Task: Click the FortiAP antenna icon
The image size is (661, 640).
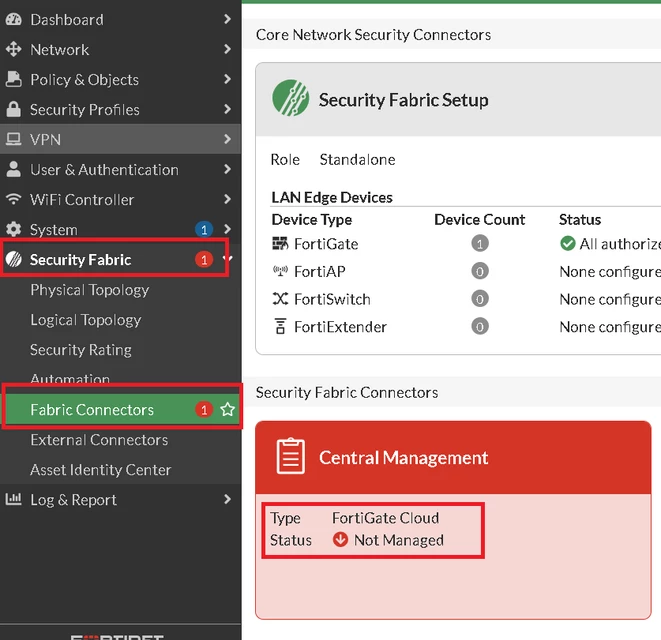Action: pos(280,271)
